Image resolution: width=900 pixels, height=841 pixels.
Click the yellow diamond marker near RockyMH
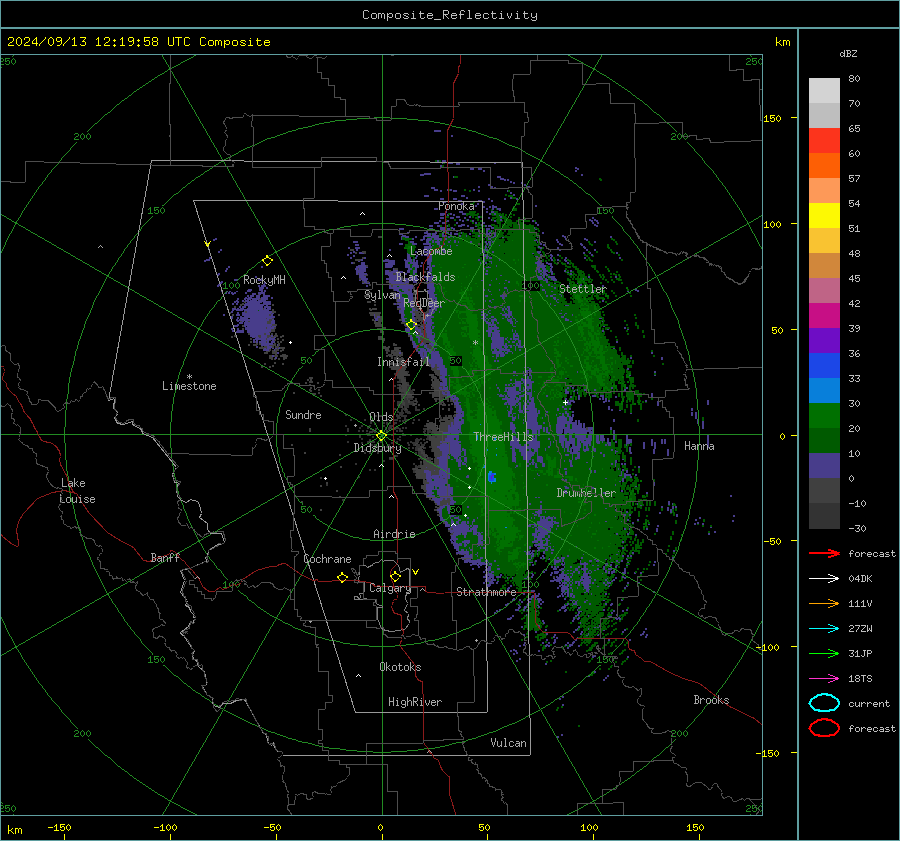pyautogui.click(x=267, y=261)
